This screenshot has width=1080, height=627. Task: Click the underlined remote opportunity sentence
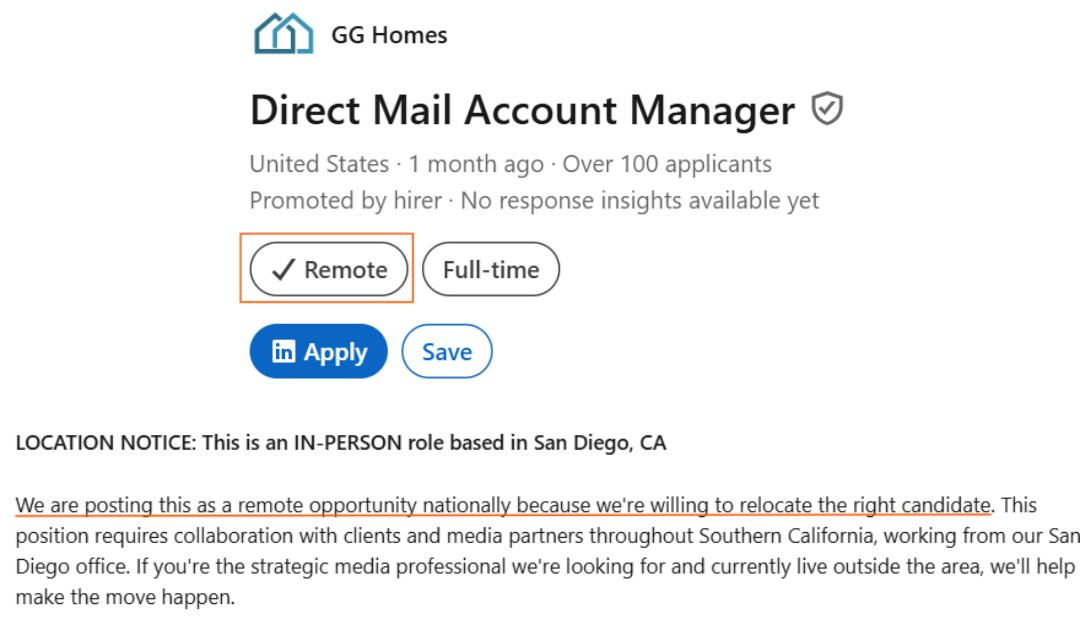point(503,505)
